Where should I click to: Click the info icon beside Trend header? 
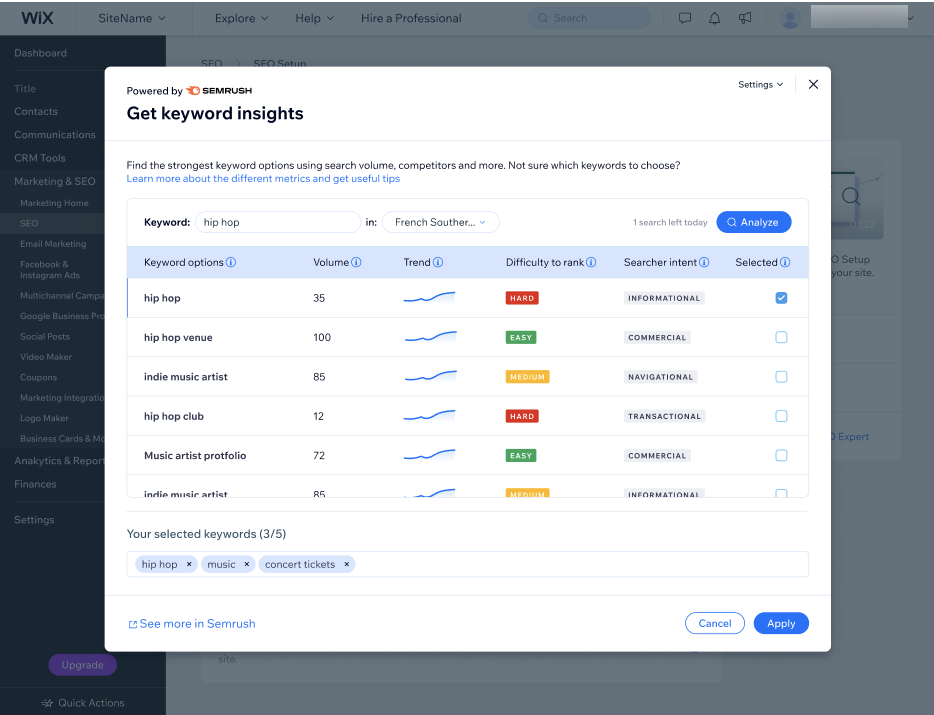point(438,263)
